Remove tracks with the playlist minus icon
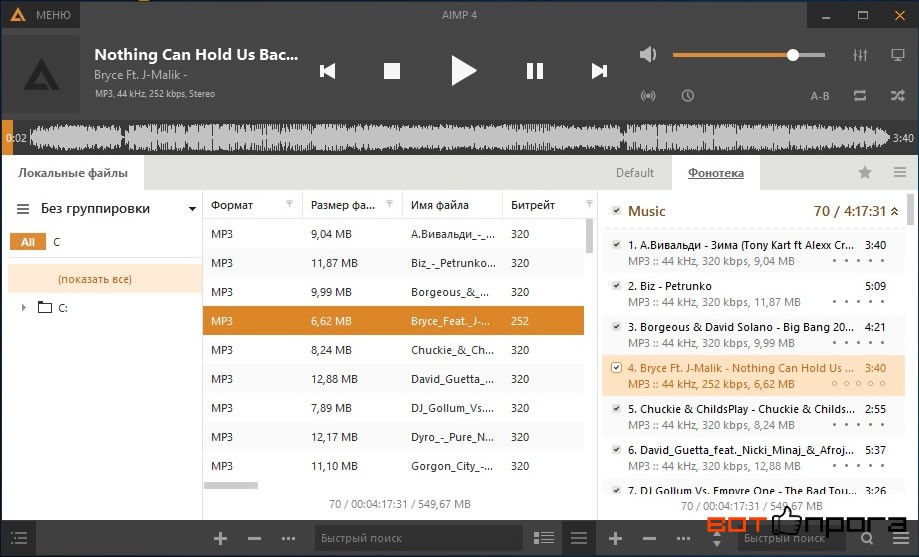Viewport: 919px width, 557px height. click(649, 538)
